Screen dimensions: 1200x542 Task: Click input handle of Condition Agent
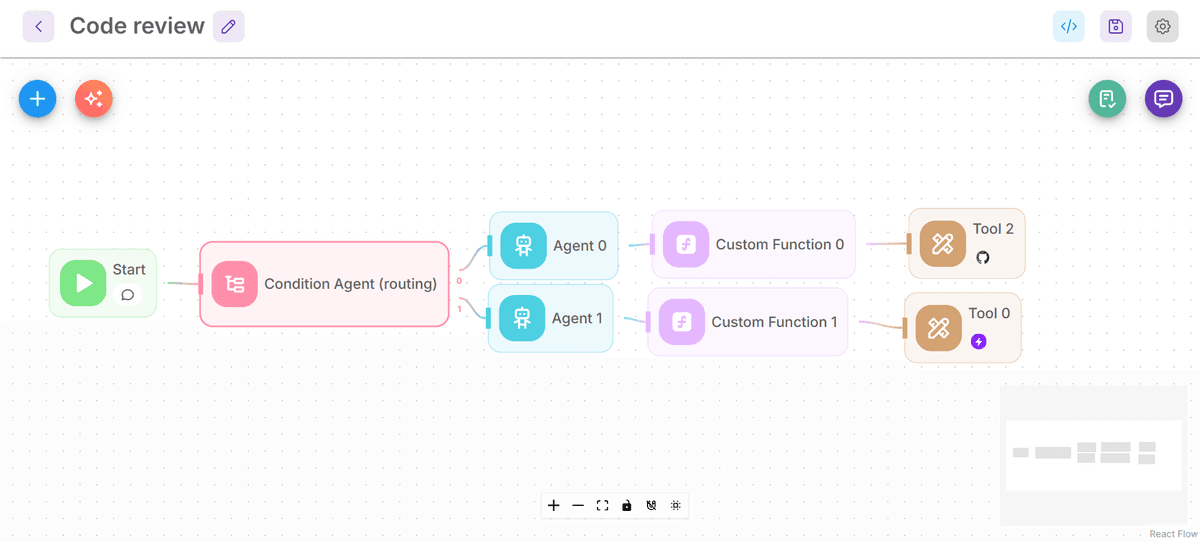(201, 284)
